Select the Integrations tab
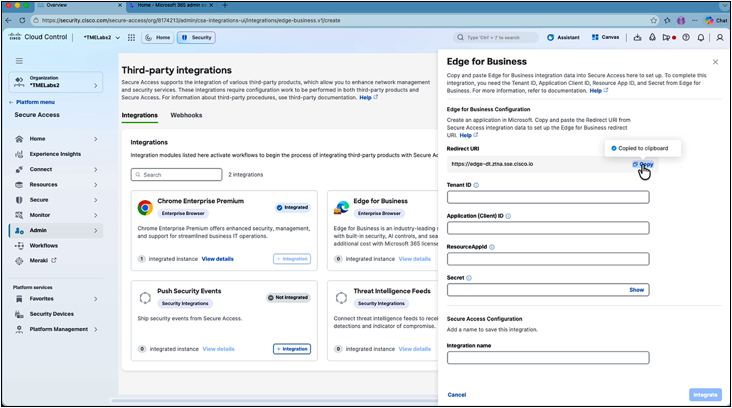Viewport: 732px width, 408px height. (x=140, y=115)
